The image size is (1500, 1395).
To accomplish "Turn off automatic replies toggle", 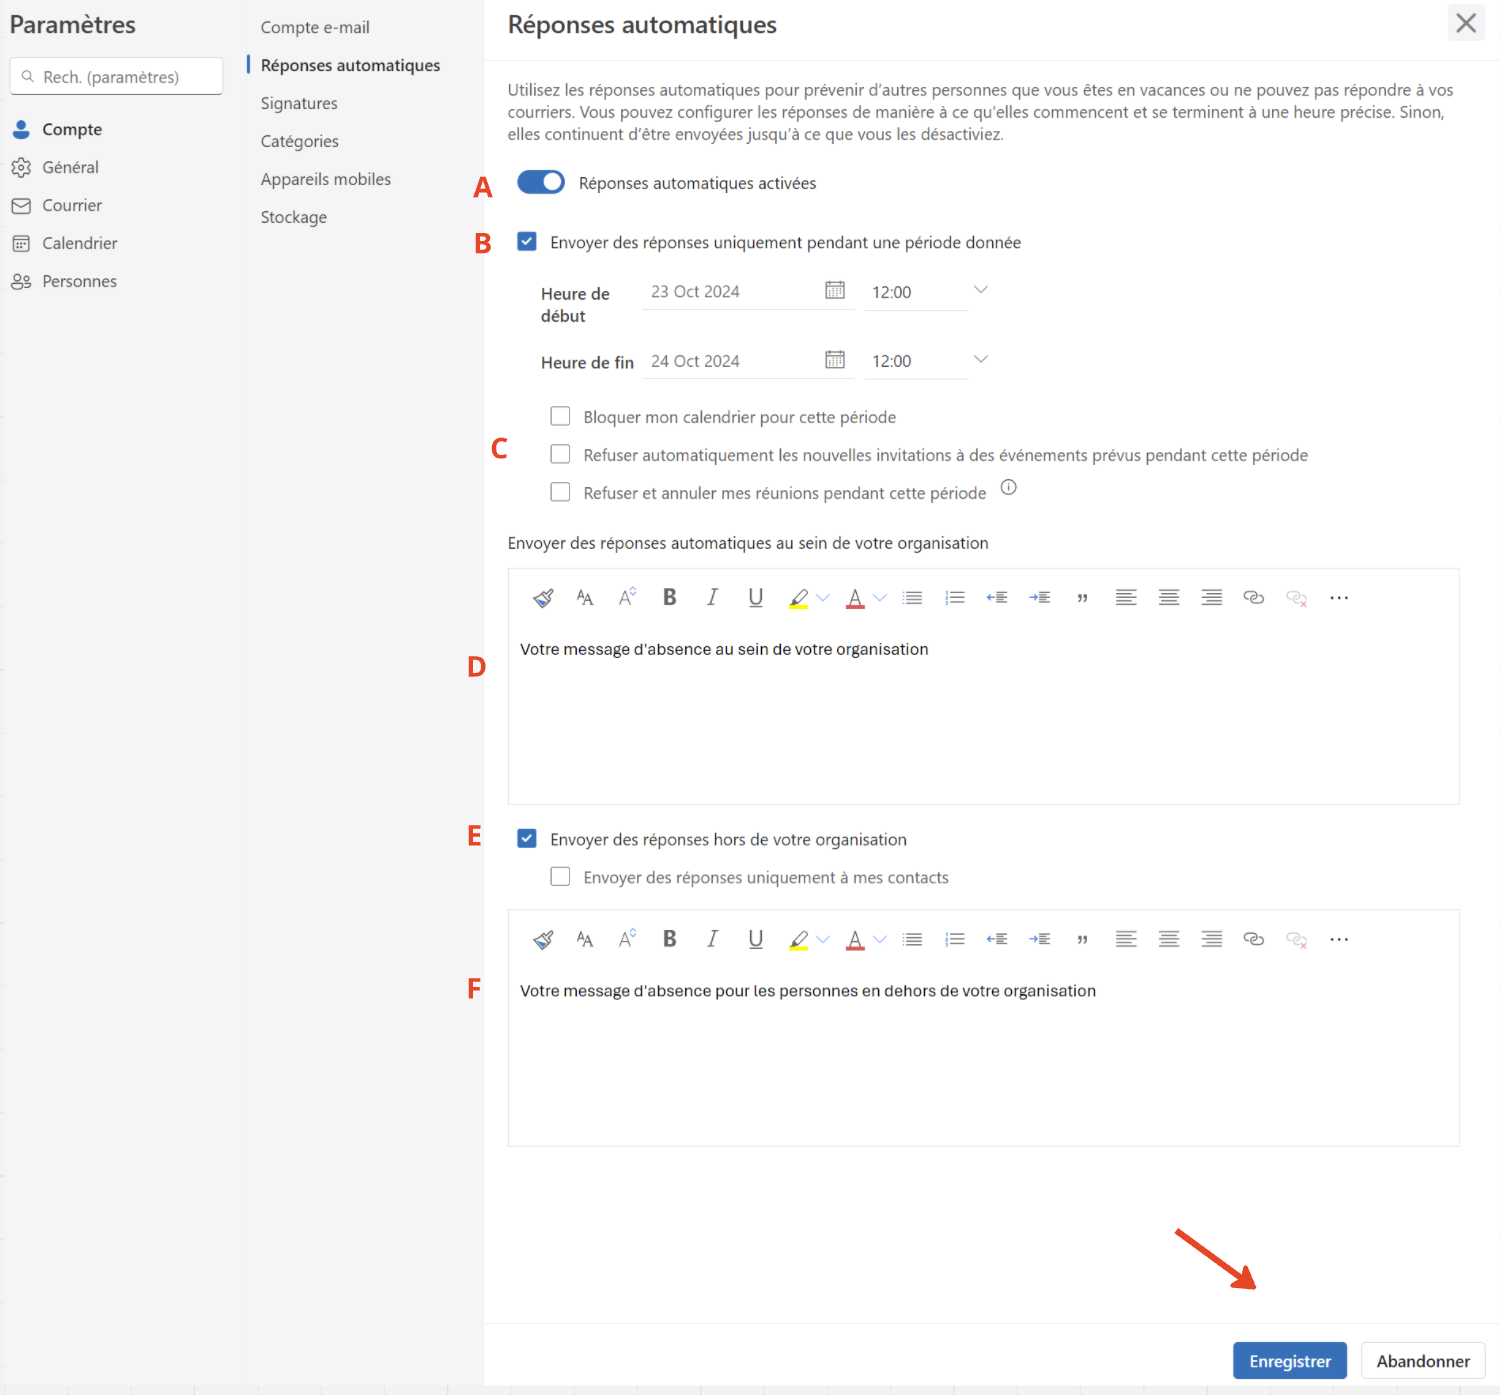I will click(541, 182).
